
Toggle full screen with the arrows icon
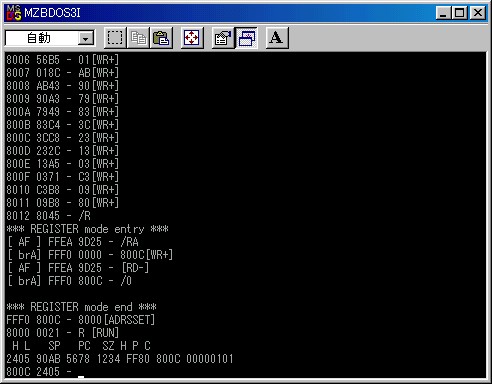coord(192,38)
